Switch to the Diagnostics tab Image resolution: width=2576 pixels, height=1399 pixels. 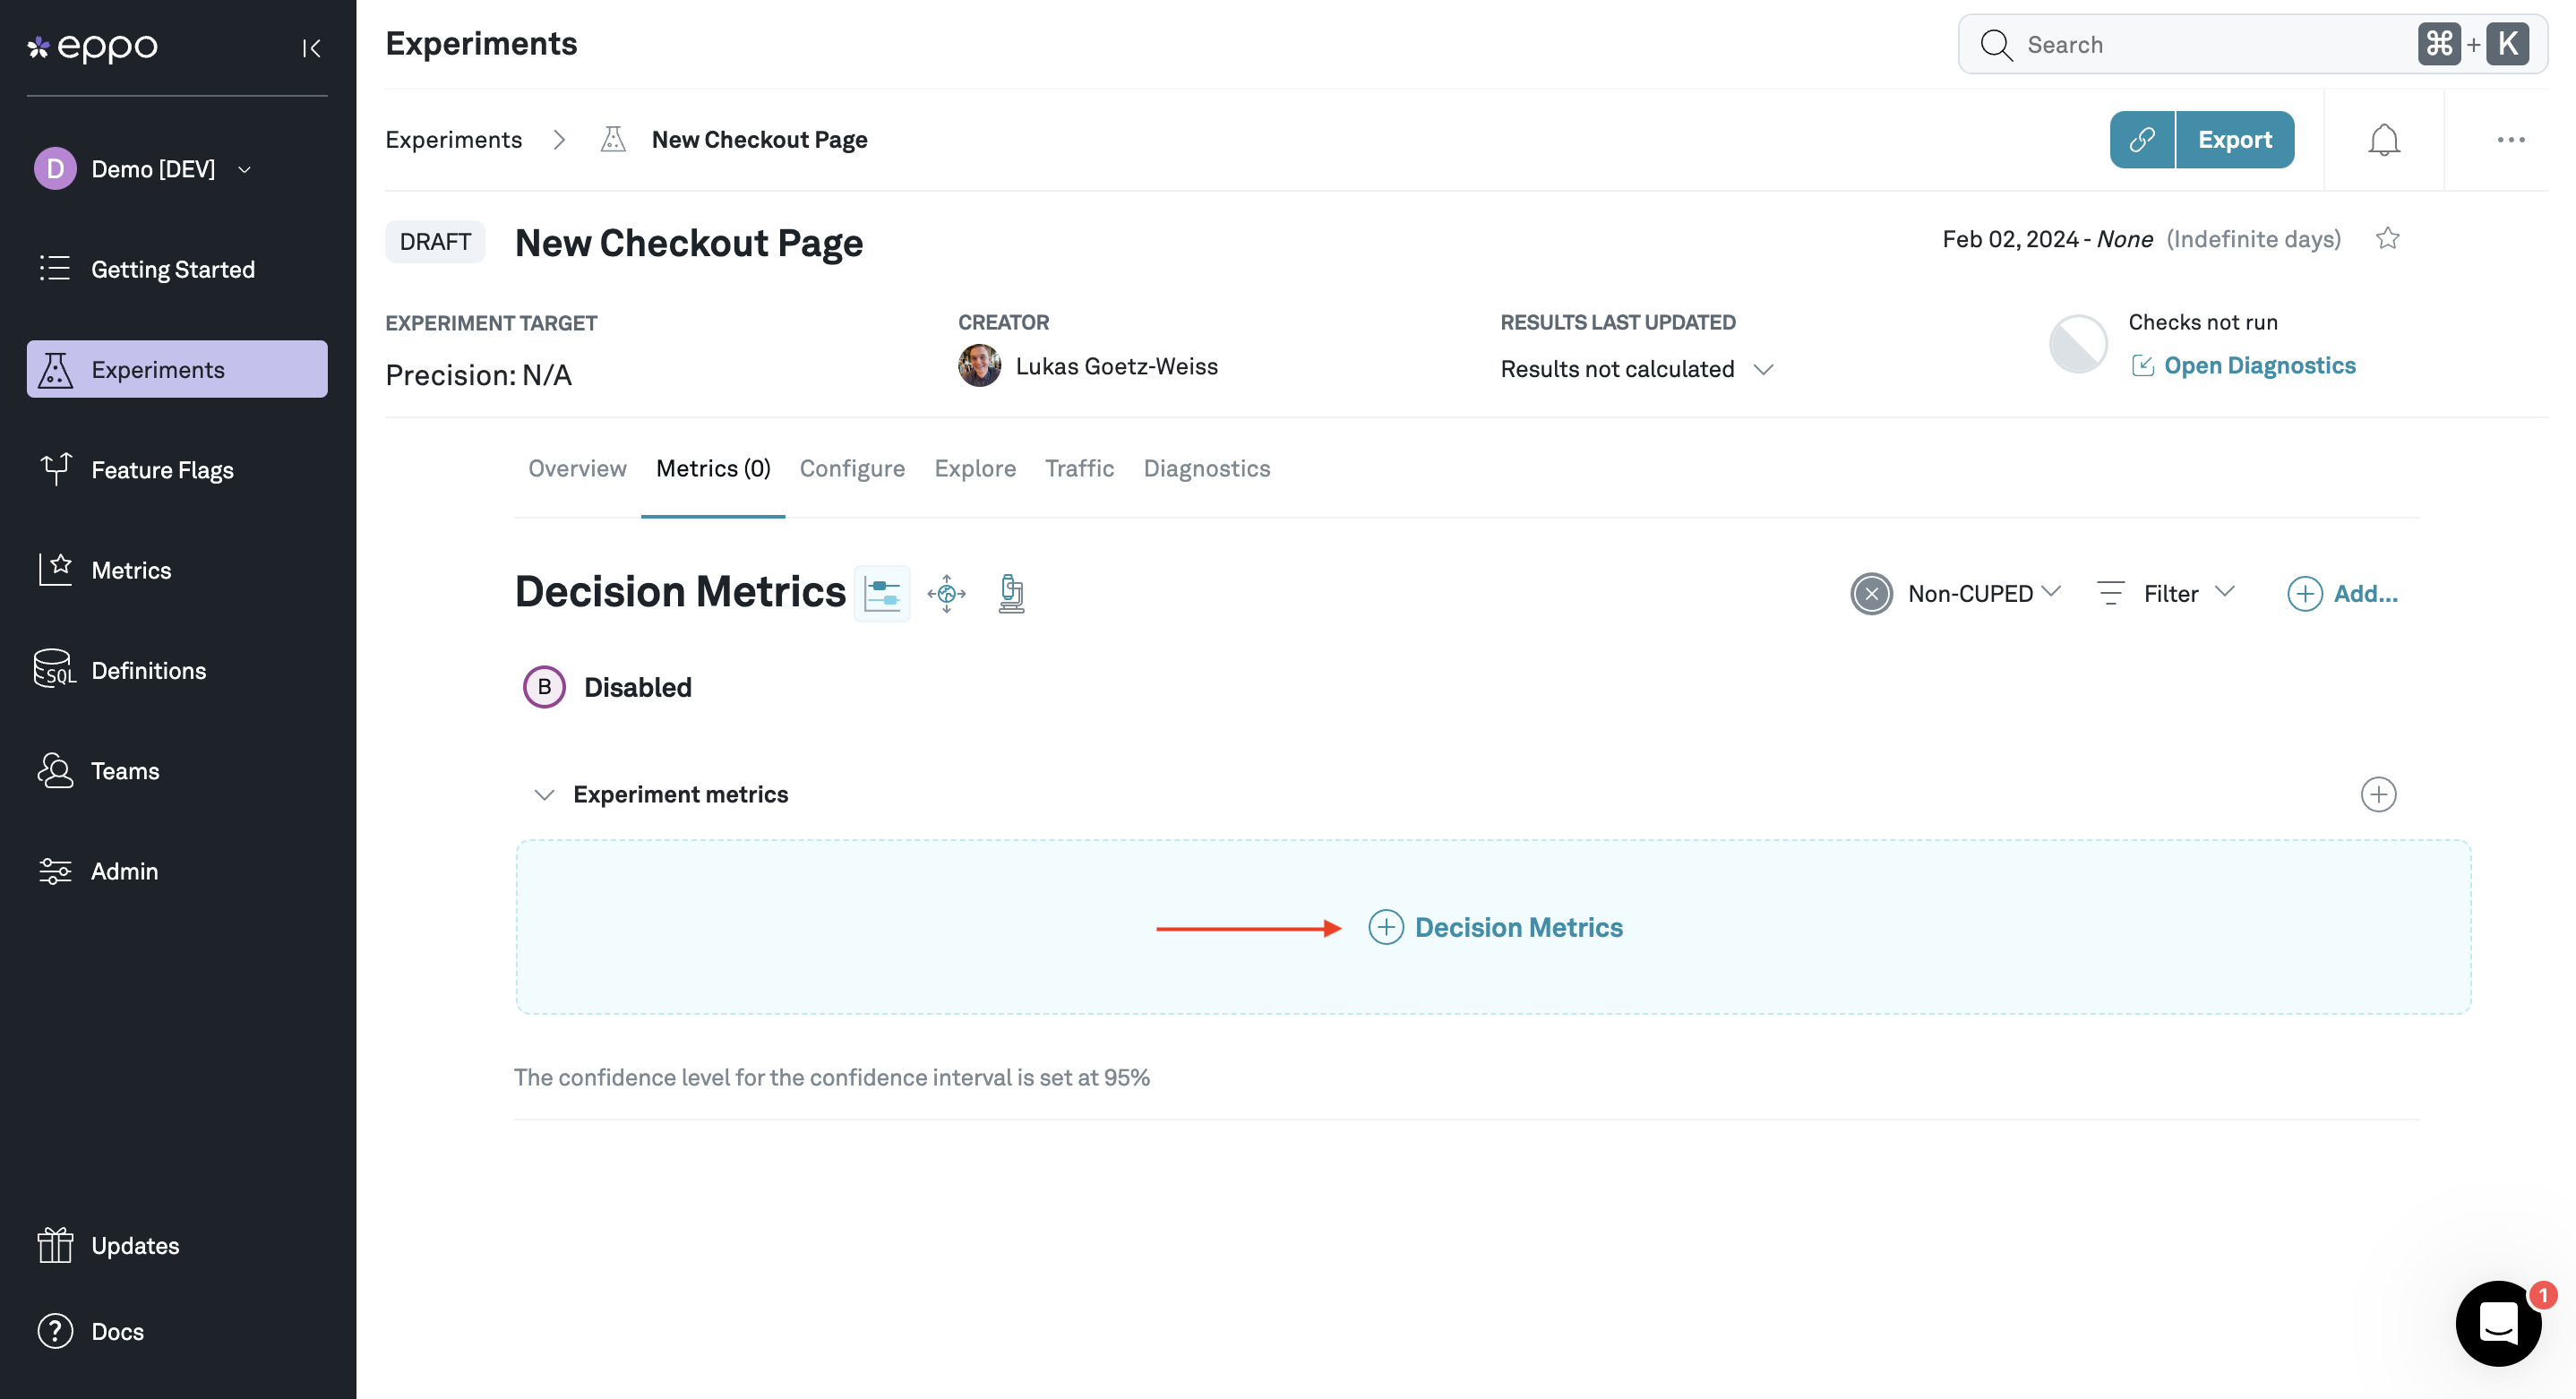pos(1206,468)
